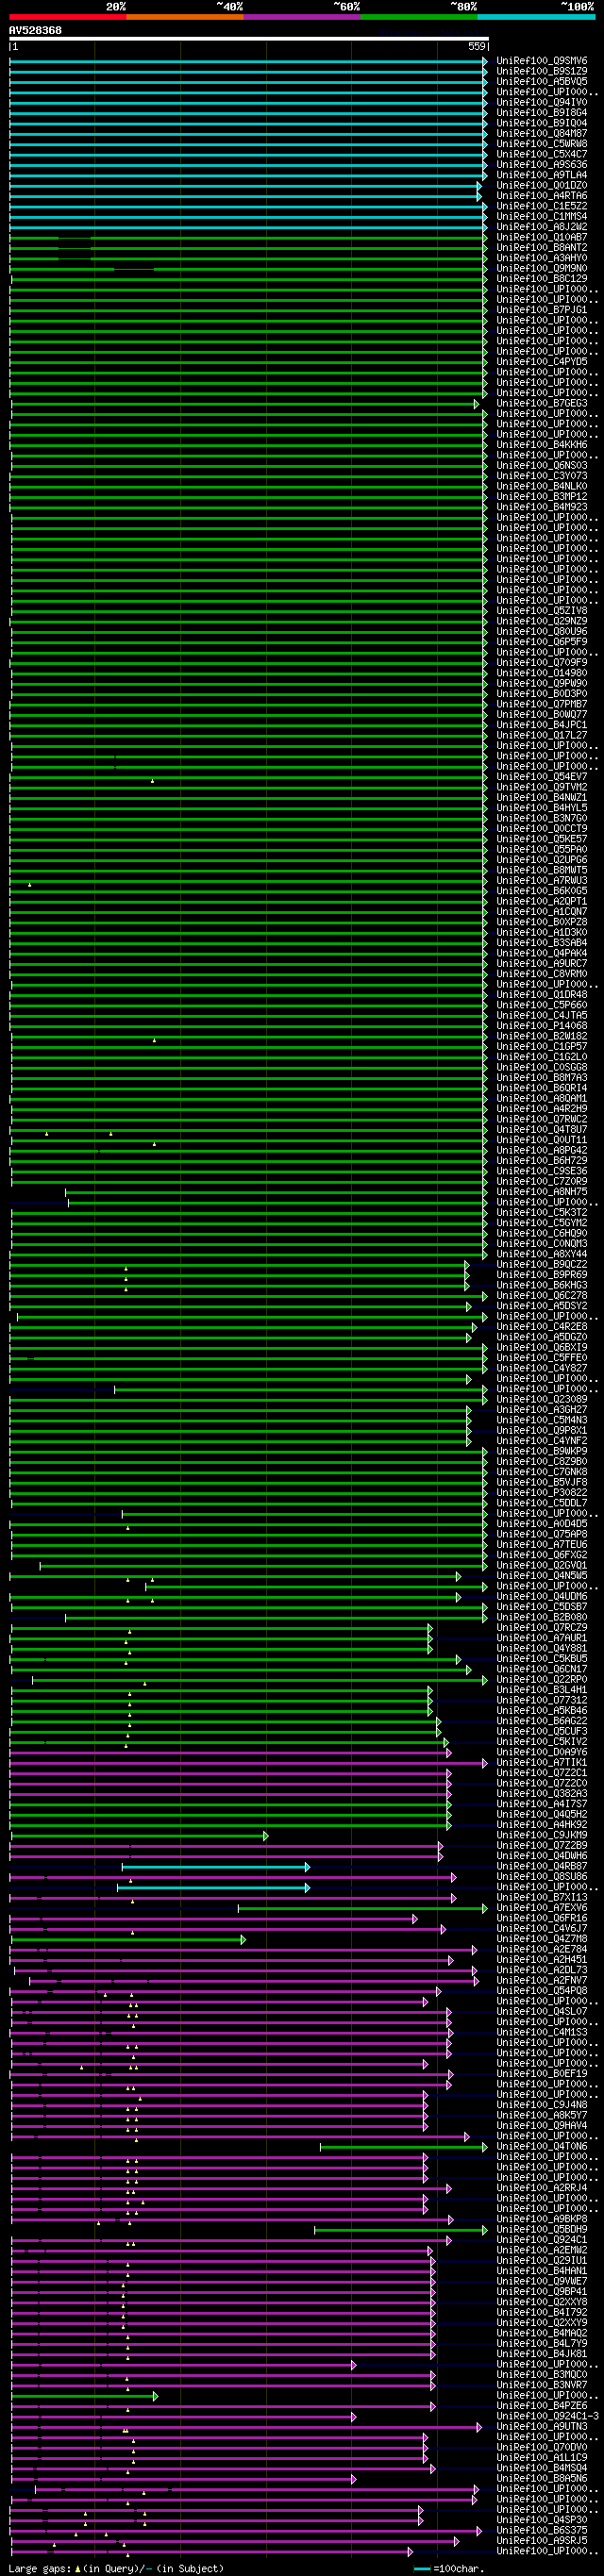Select hit label UniRef100_Q84M87

pos(541,133)
